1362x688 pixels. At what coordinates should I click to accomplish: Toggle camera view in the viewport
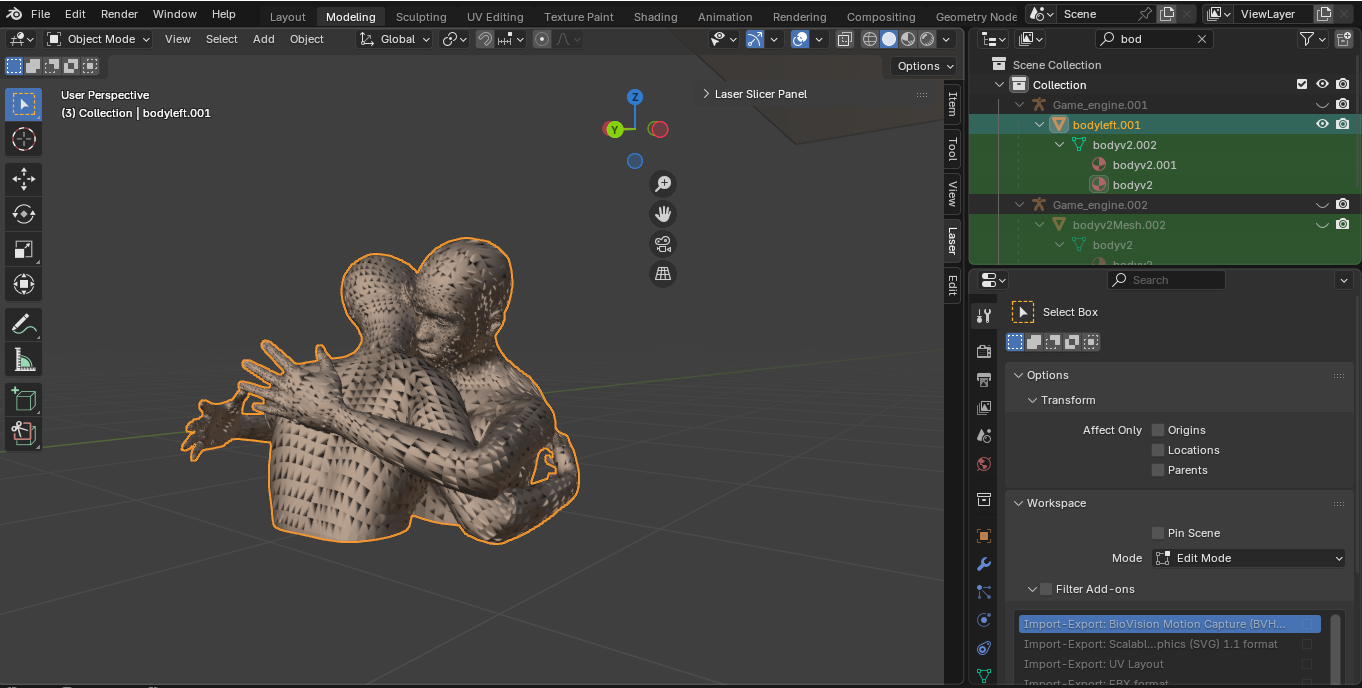click(662, 244)
